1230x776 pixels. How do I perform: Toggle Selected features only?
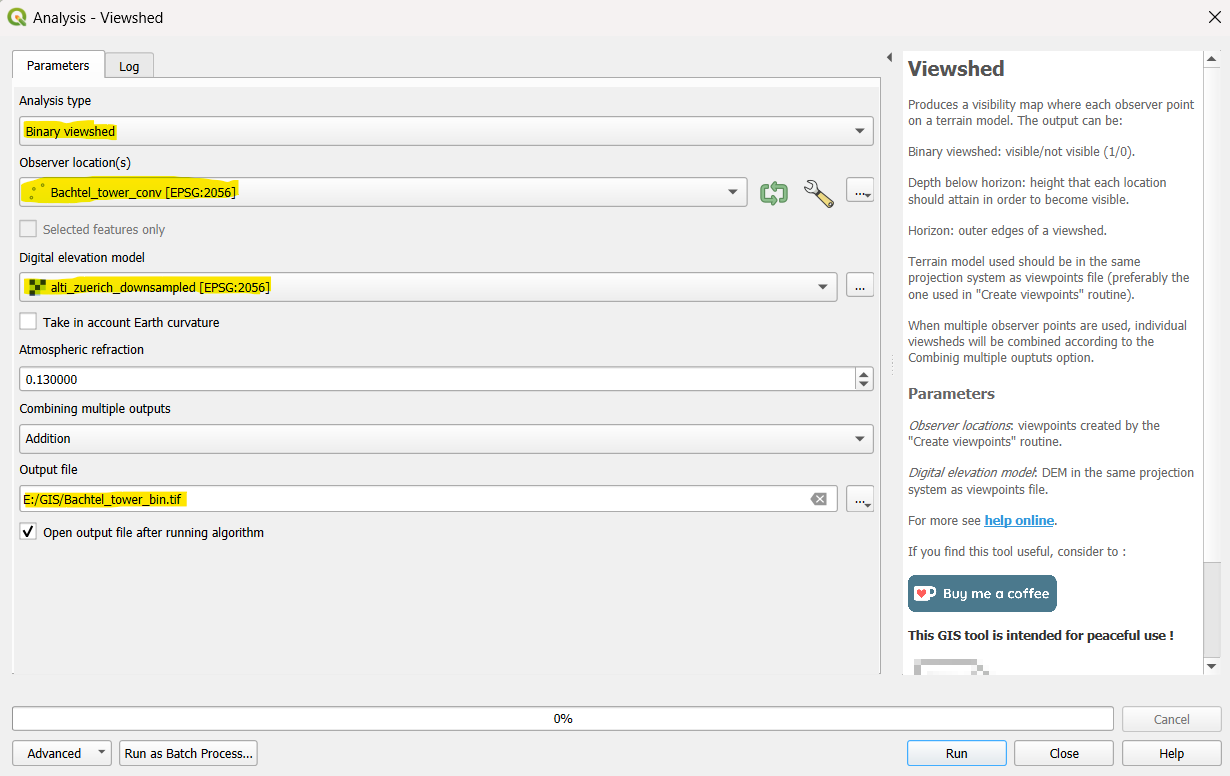(x=27, y=228)
